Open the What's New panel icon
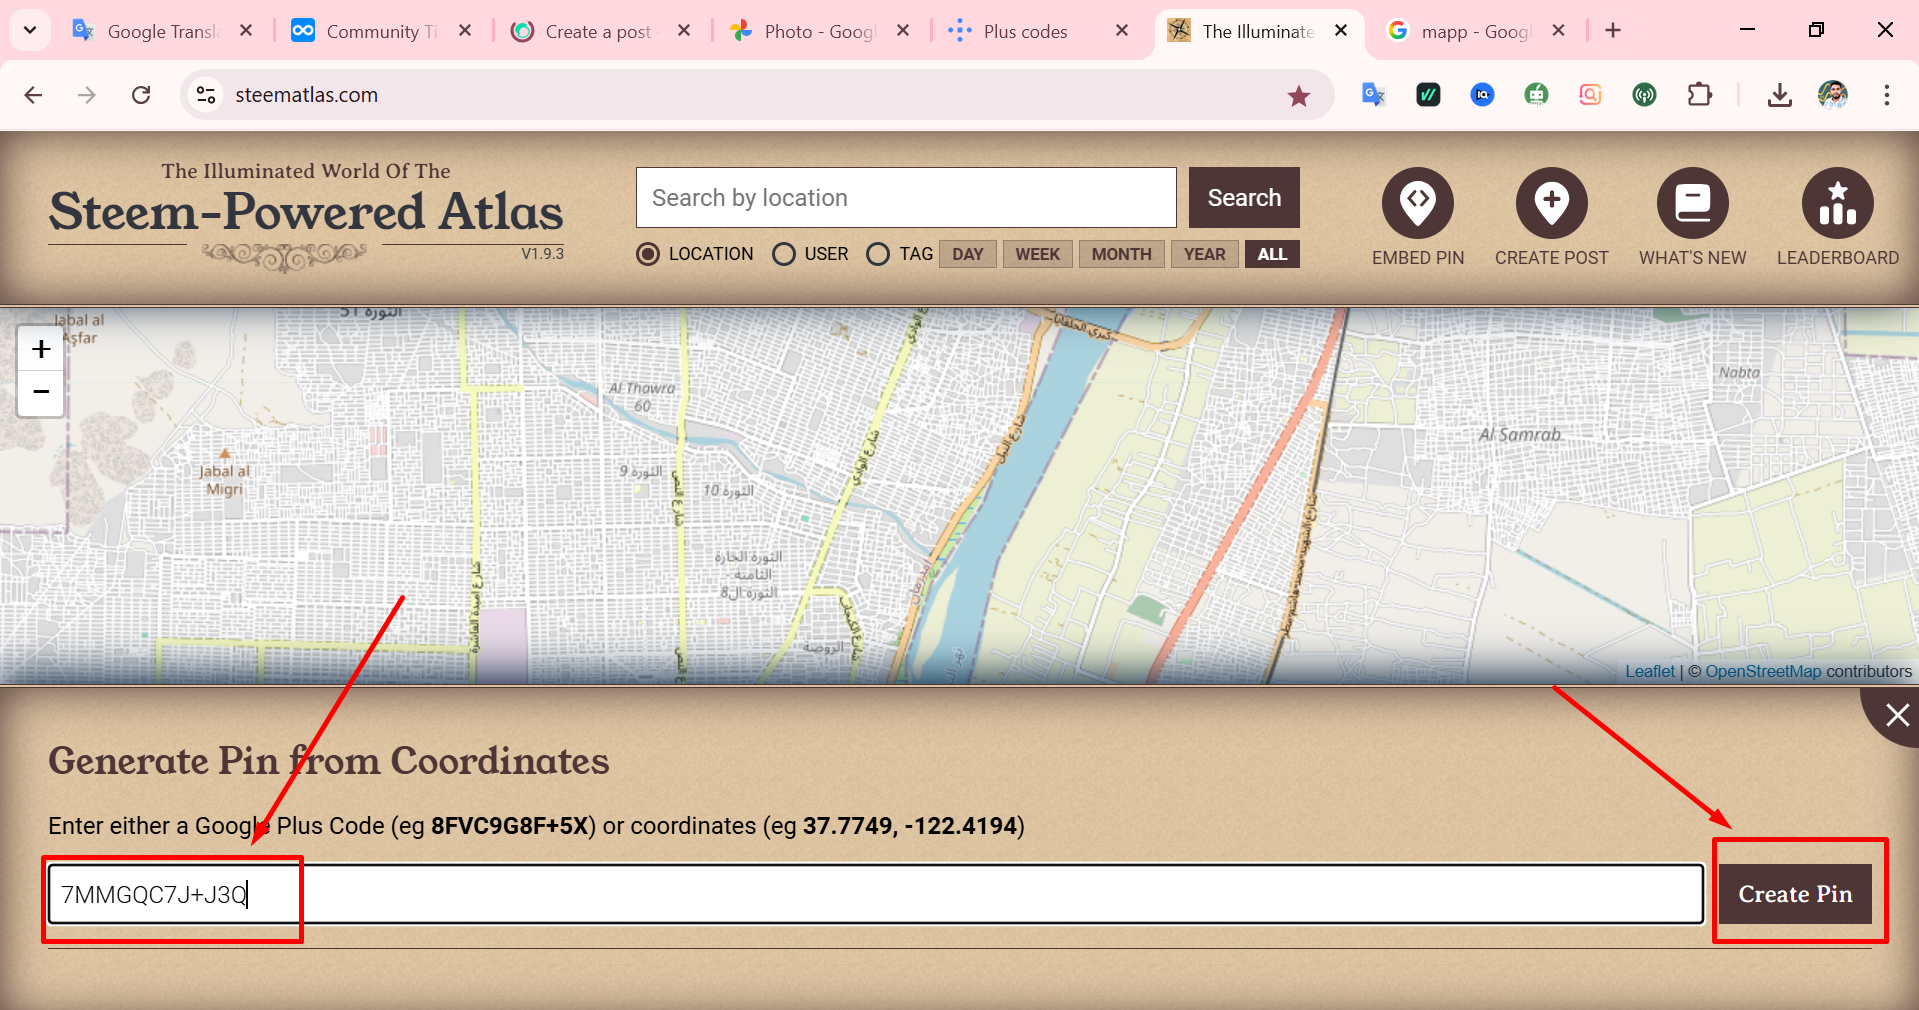This screenshot has height=1010, width=1919. tap(1692, 203)
